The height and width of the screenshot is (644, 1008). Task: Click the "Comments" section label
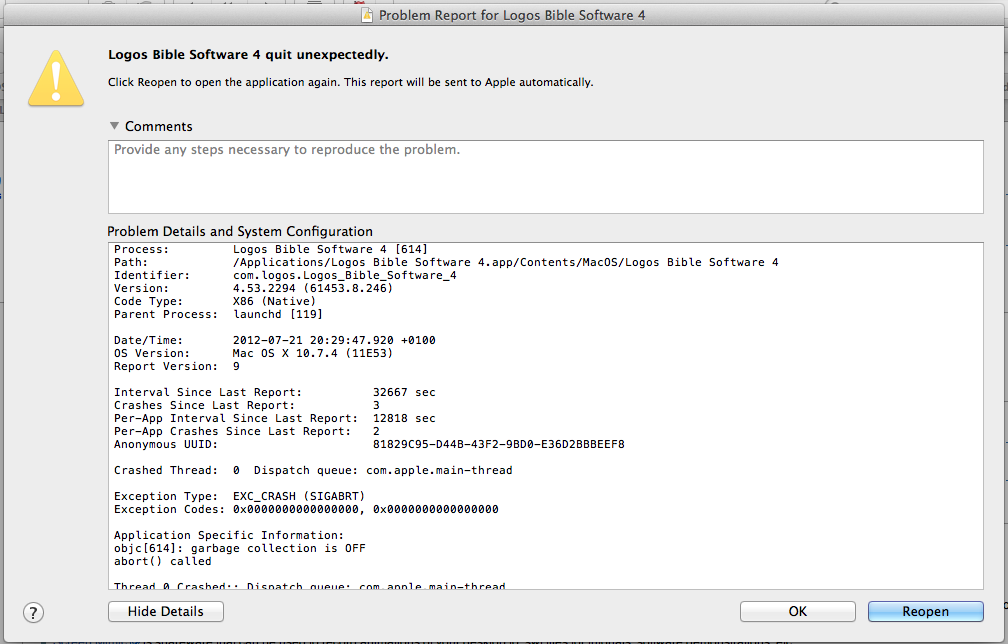point(159,126)
